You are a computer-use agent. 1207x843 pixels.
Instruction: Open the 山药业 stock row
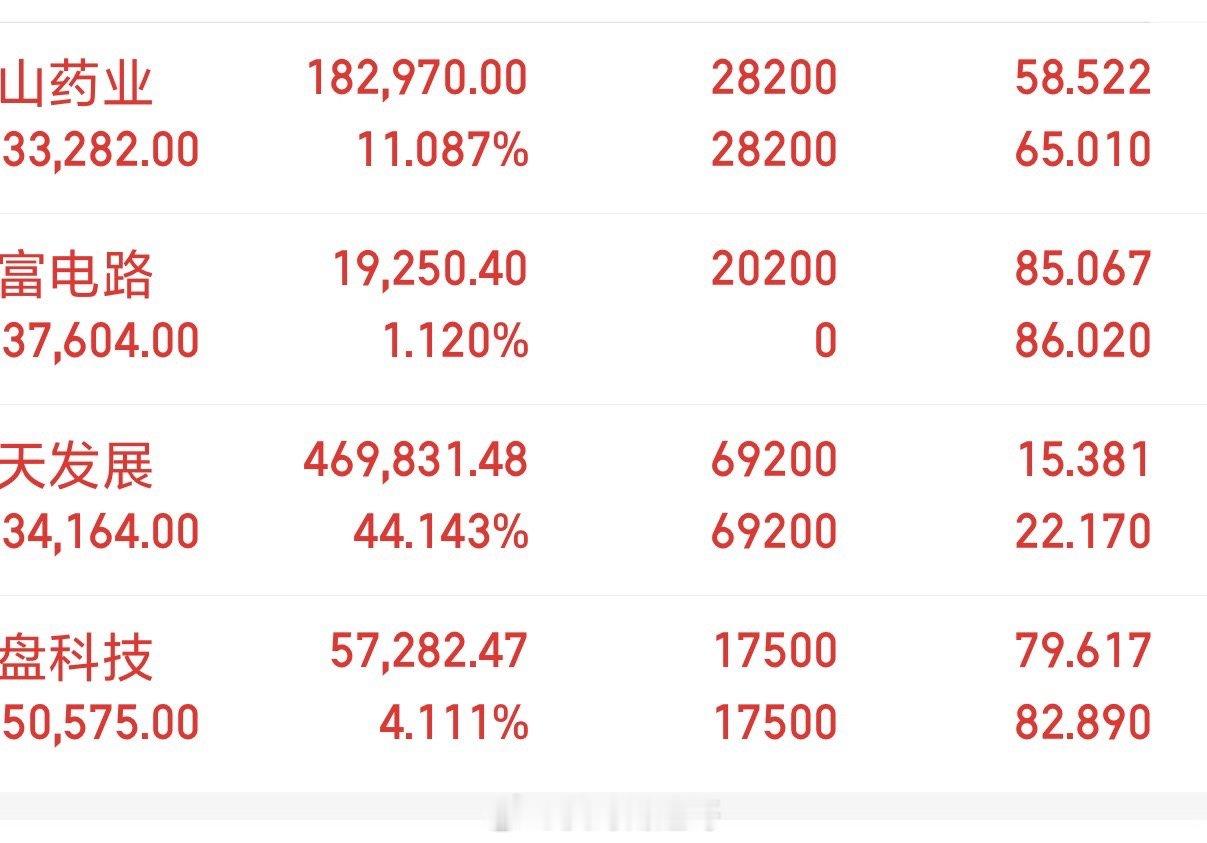click(603, 117)
